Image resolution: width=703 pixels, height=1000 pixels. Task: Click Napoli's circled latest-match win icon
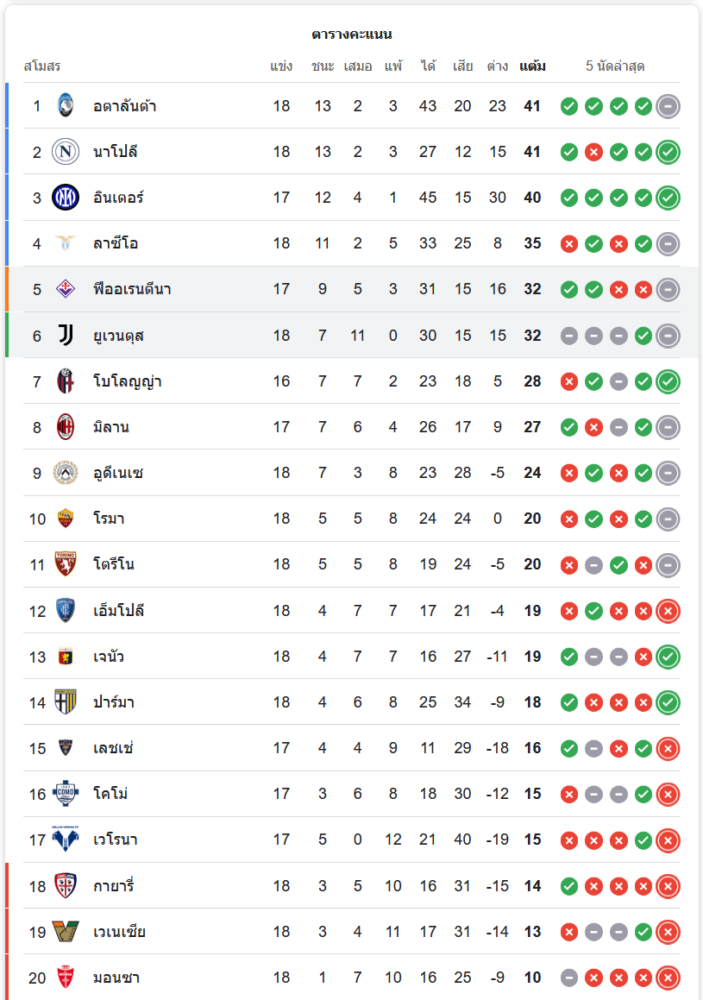(x=668, y=152)
